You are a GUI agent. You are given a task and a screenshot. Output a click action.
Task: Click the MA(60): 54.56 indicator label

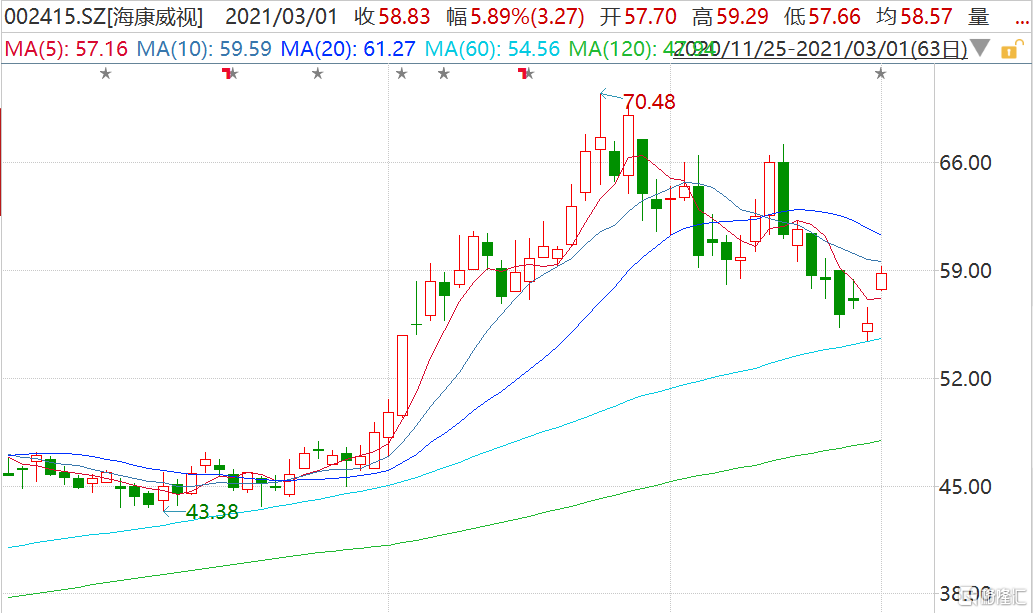(x=492, y=49)
